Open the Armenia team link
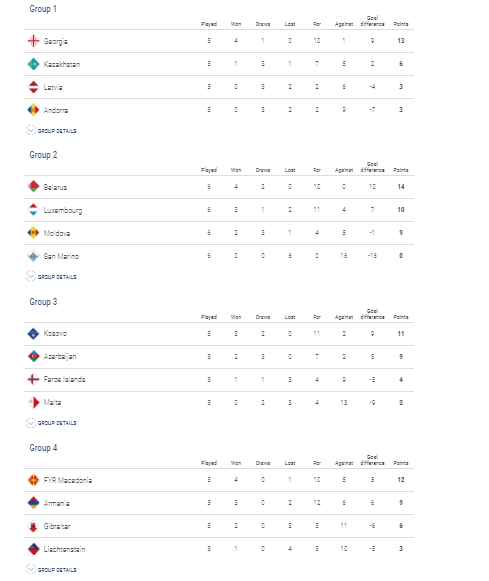The height and width of the screenshot is (581, 489). click(x=57, y=503)
